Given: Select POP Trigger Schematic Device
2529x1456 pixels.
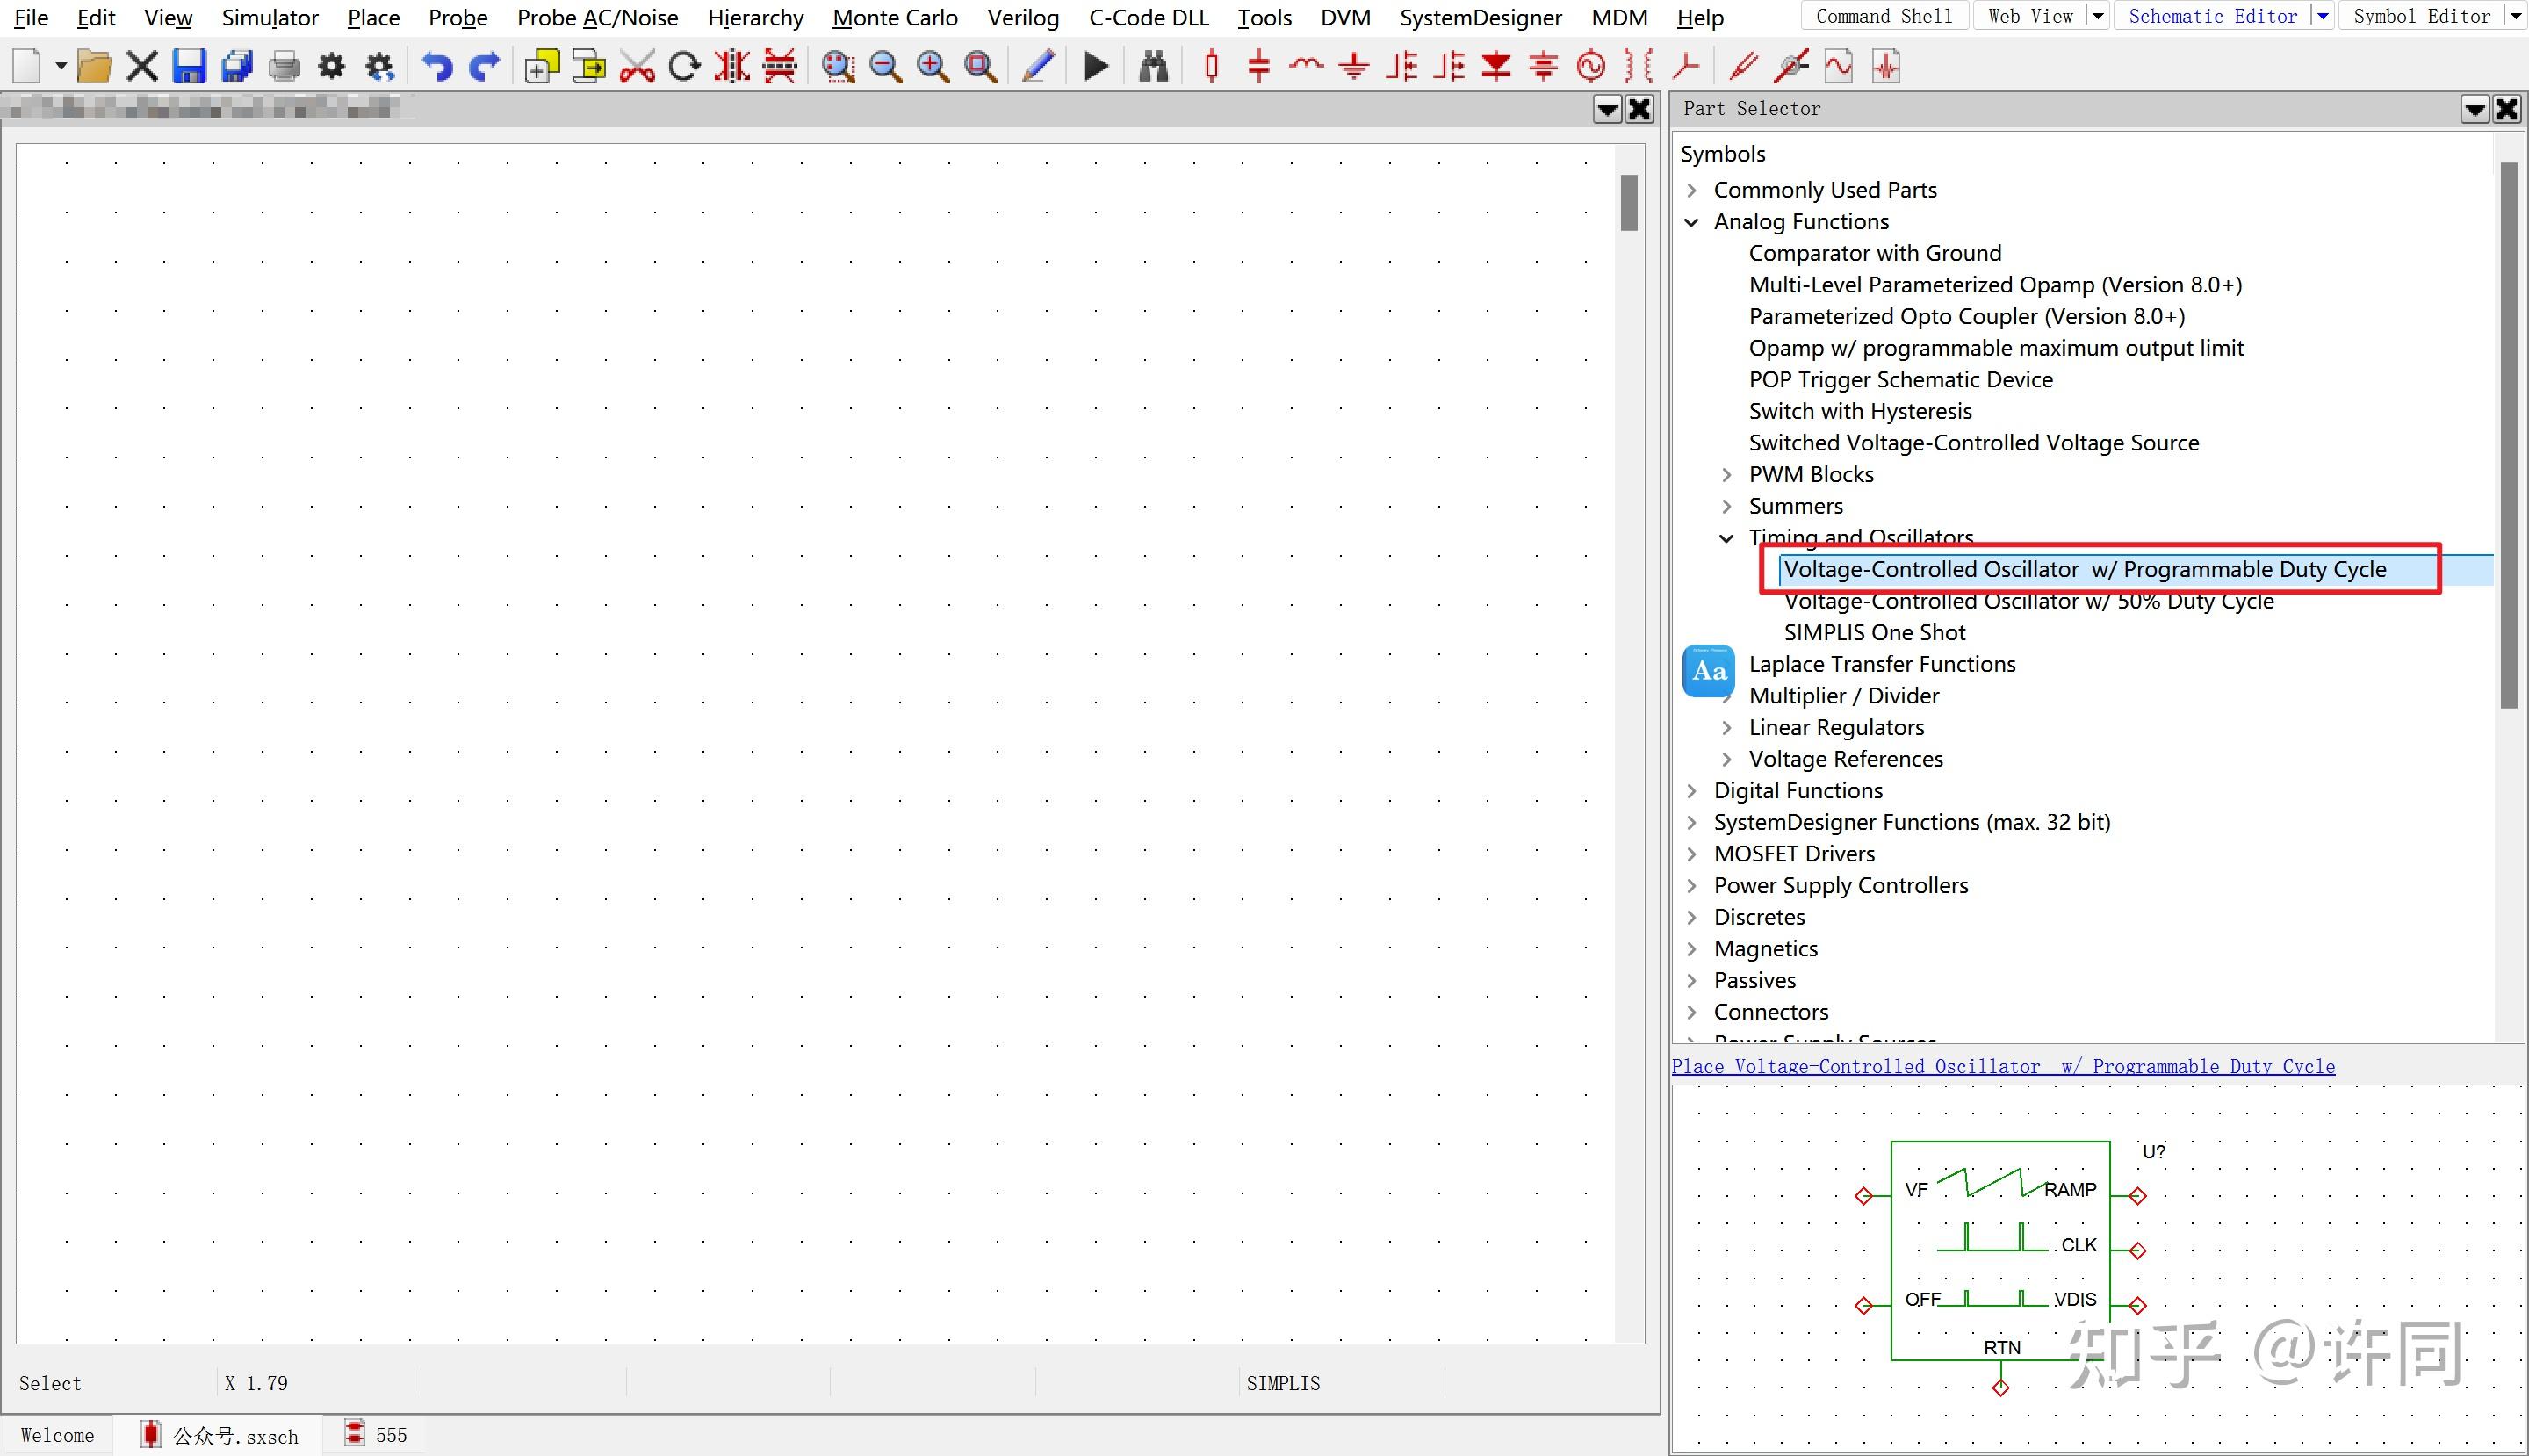Looking at the screenshot, I should click(1900, 380).
